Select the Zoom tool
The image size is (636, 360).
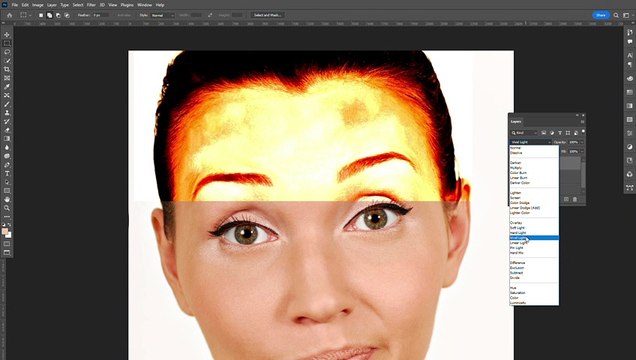pyautogui.click(x=7, y=208)
